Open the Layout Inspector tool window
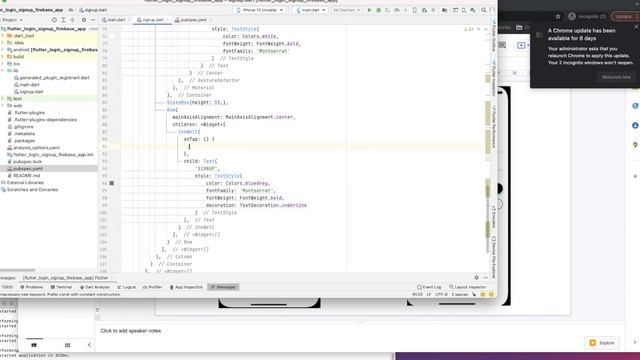 pos(467,287)
